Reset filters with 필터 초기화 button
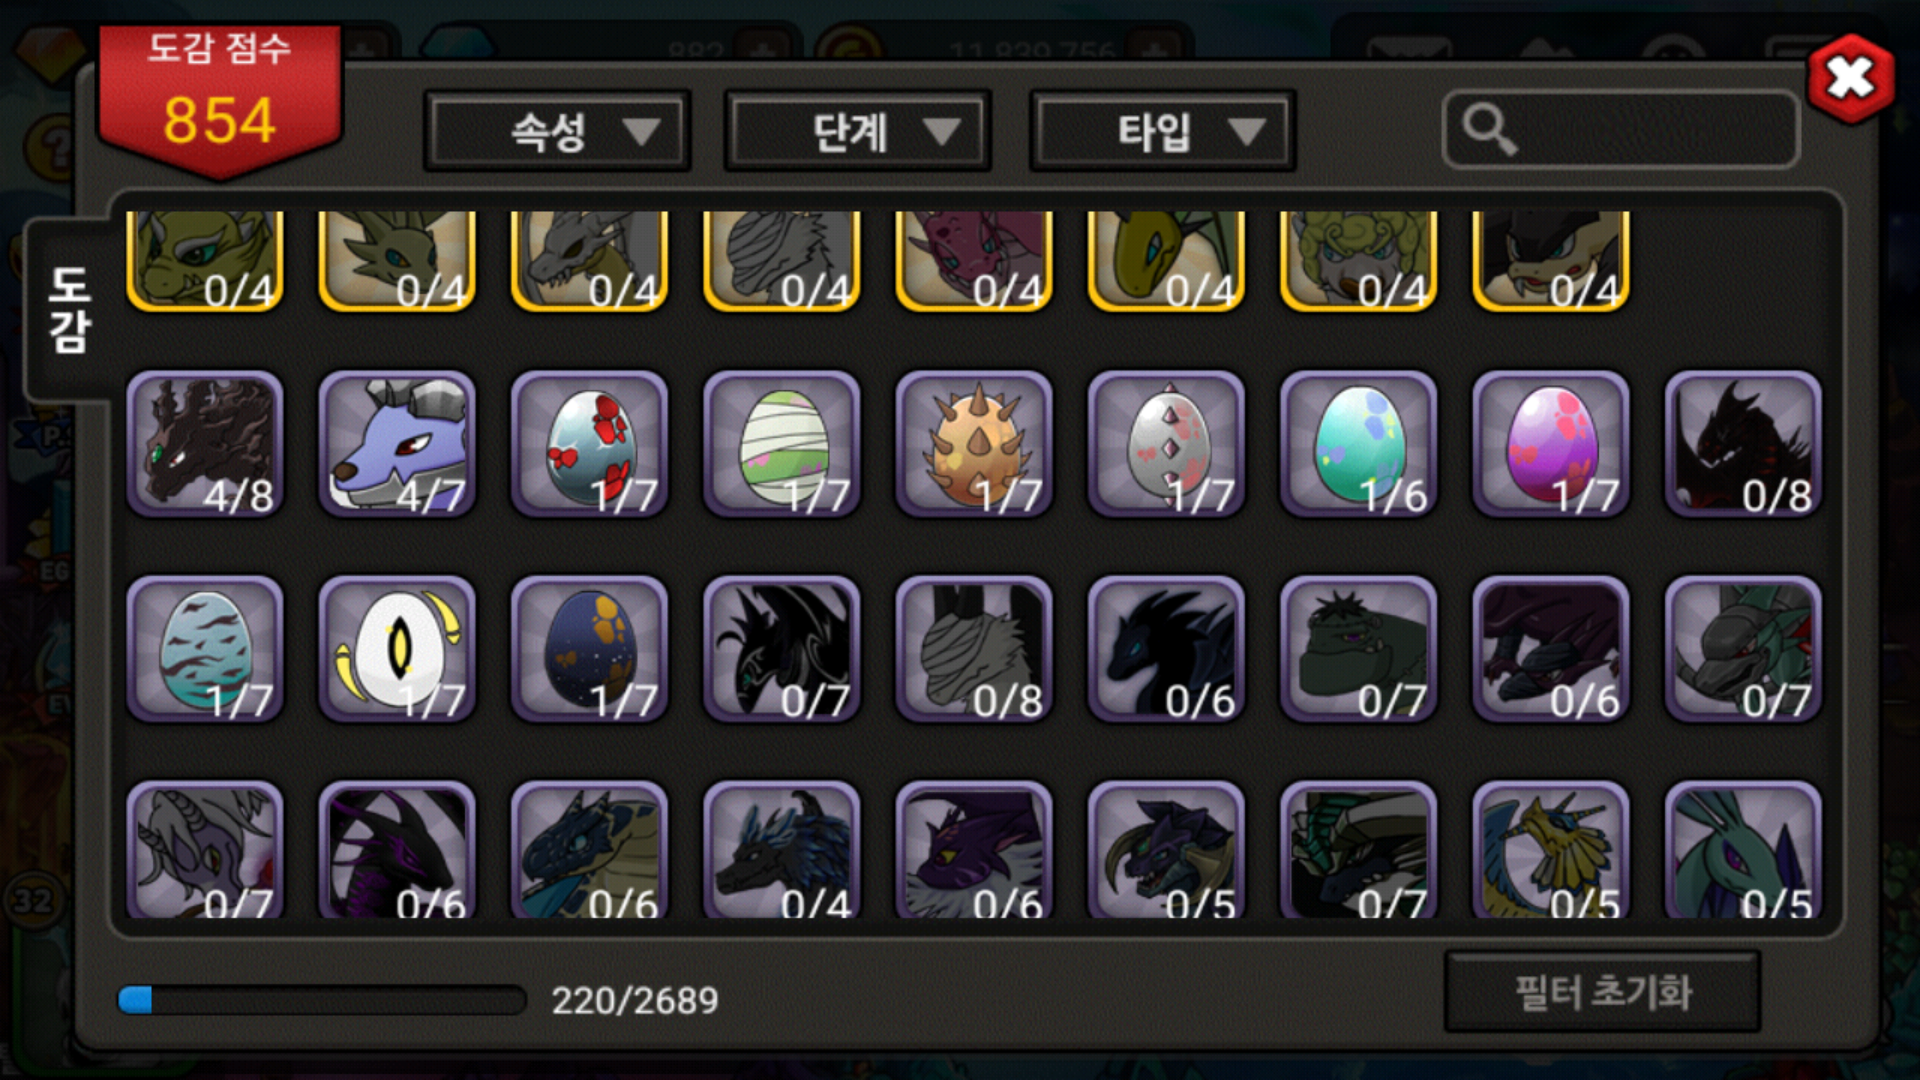 tap(1602, 992)
